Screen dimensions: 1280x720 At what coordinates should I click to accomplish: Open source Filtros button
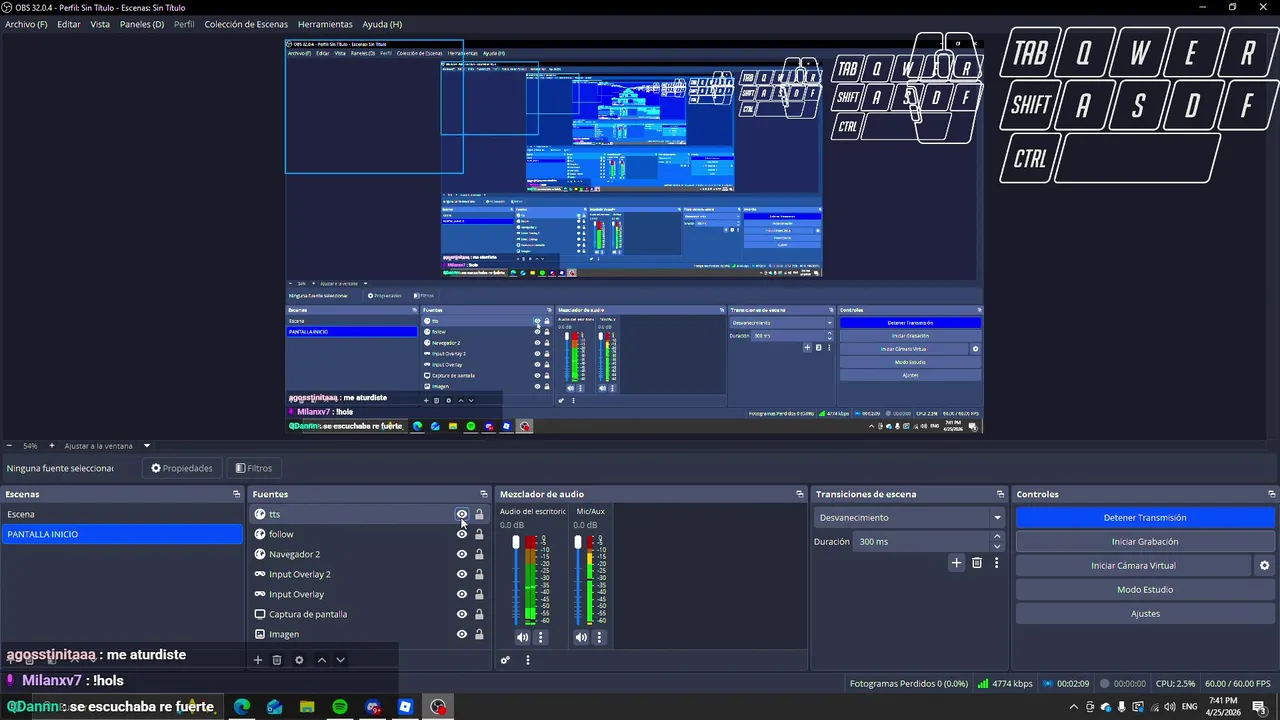pos(253,468)
